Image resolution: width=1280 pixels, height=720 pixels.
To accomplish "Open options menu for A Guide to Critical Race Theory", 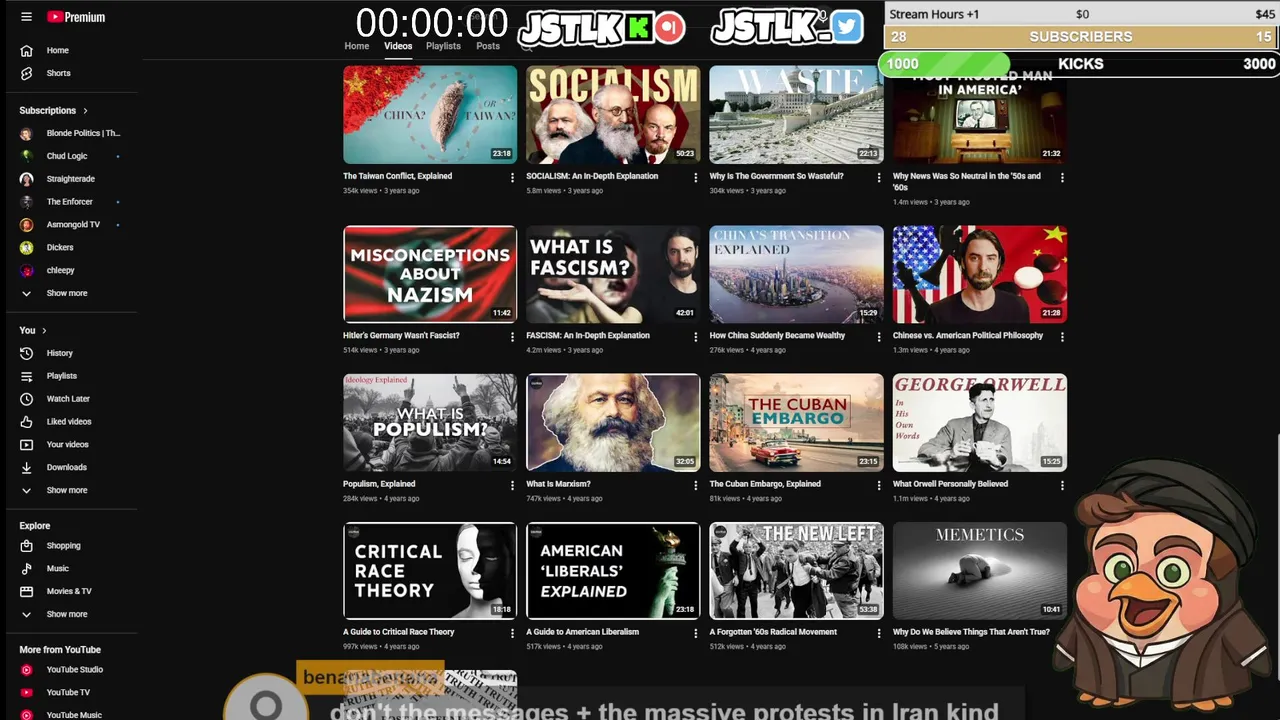I will pyautogui.click(x=513, y=633).
